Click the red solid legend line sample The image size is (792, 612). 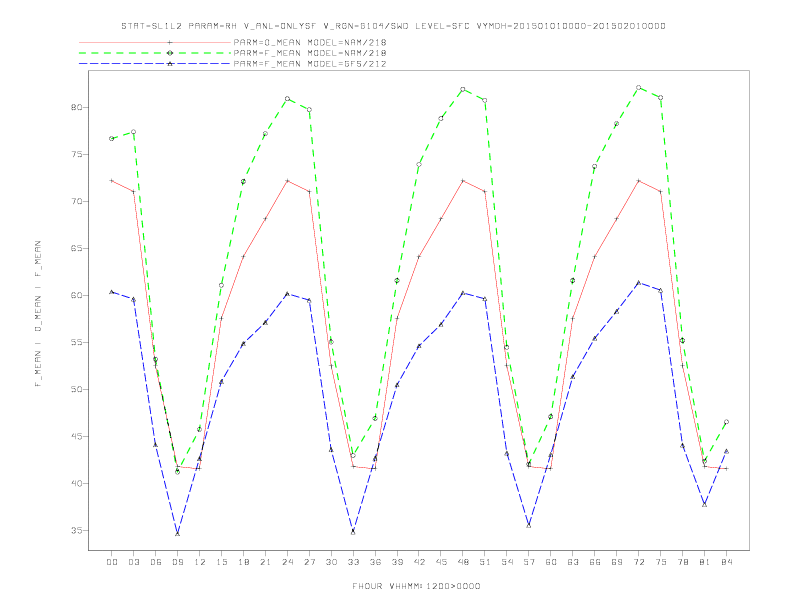[x=155, y=42]
